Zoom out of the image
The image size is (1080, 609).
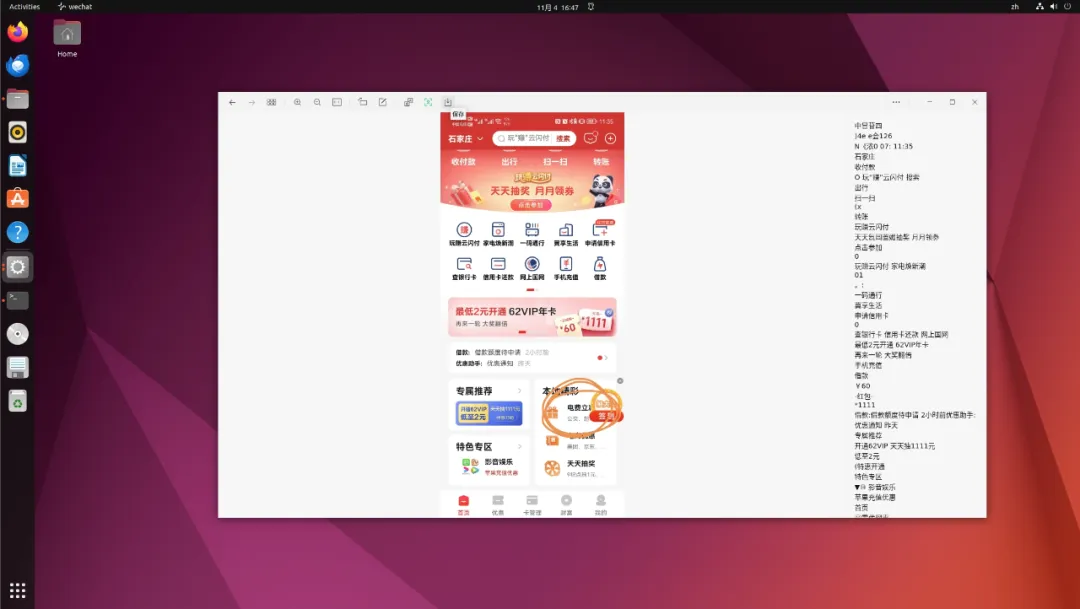tap(318, 102)
